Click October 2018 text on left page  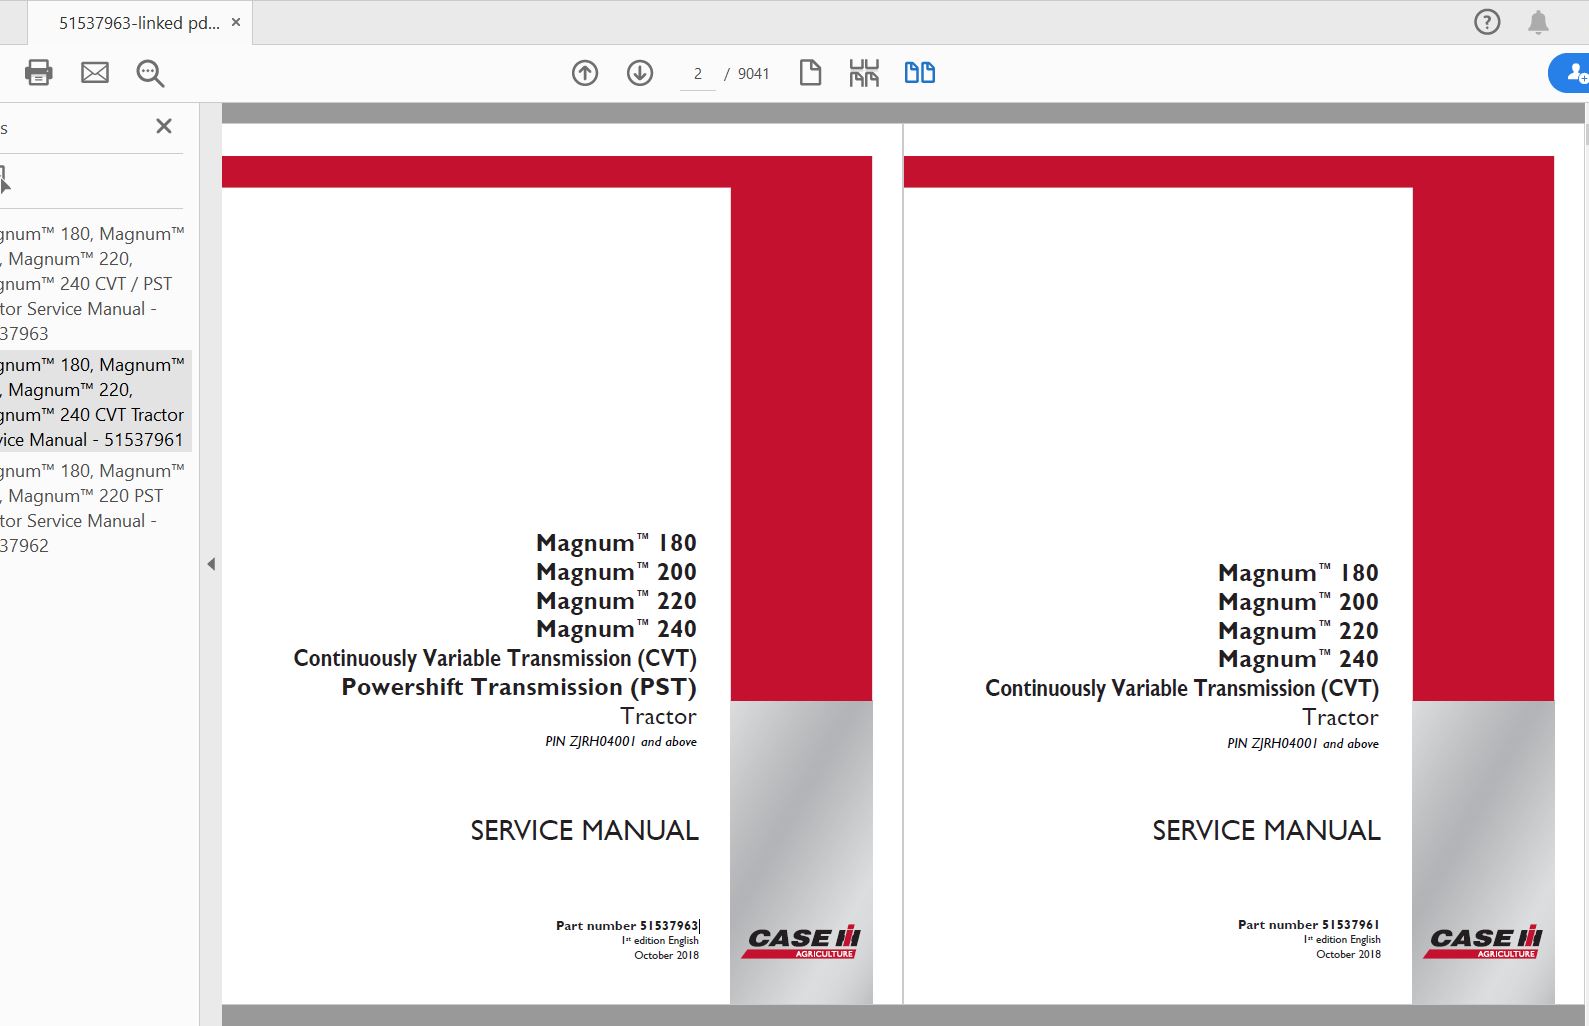(x=666, y=956)
